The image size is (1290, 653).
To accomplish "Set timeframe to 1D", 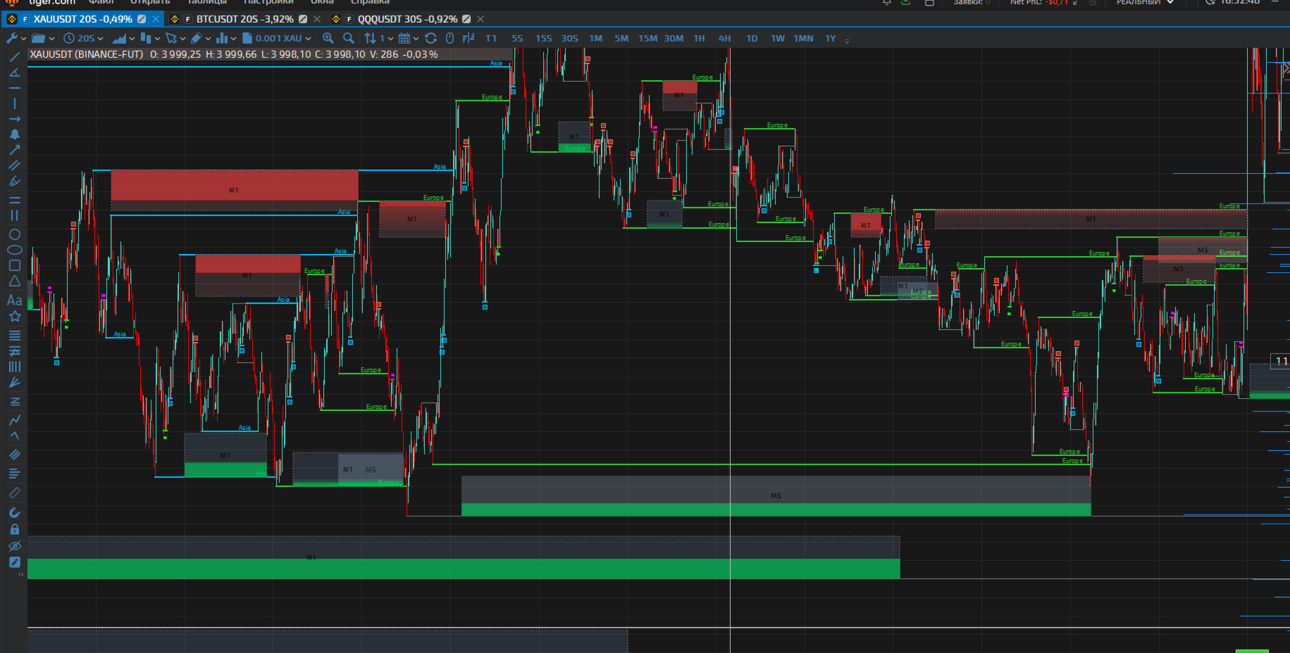I will tap(751, 38).
